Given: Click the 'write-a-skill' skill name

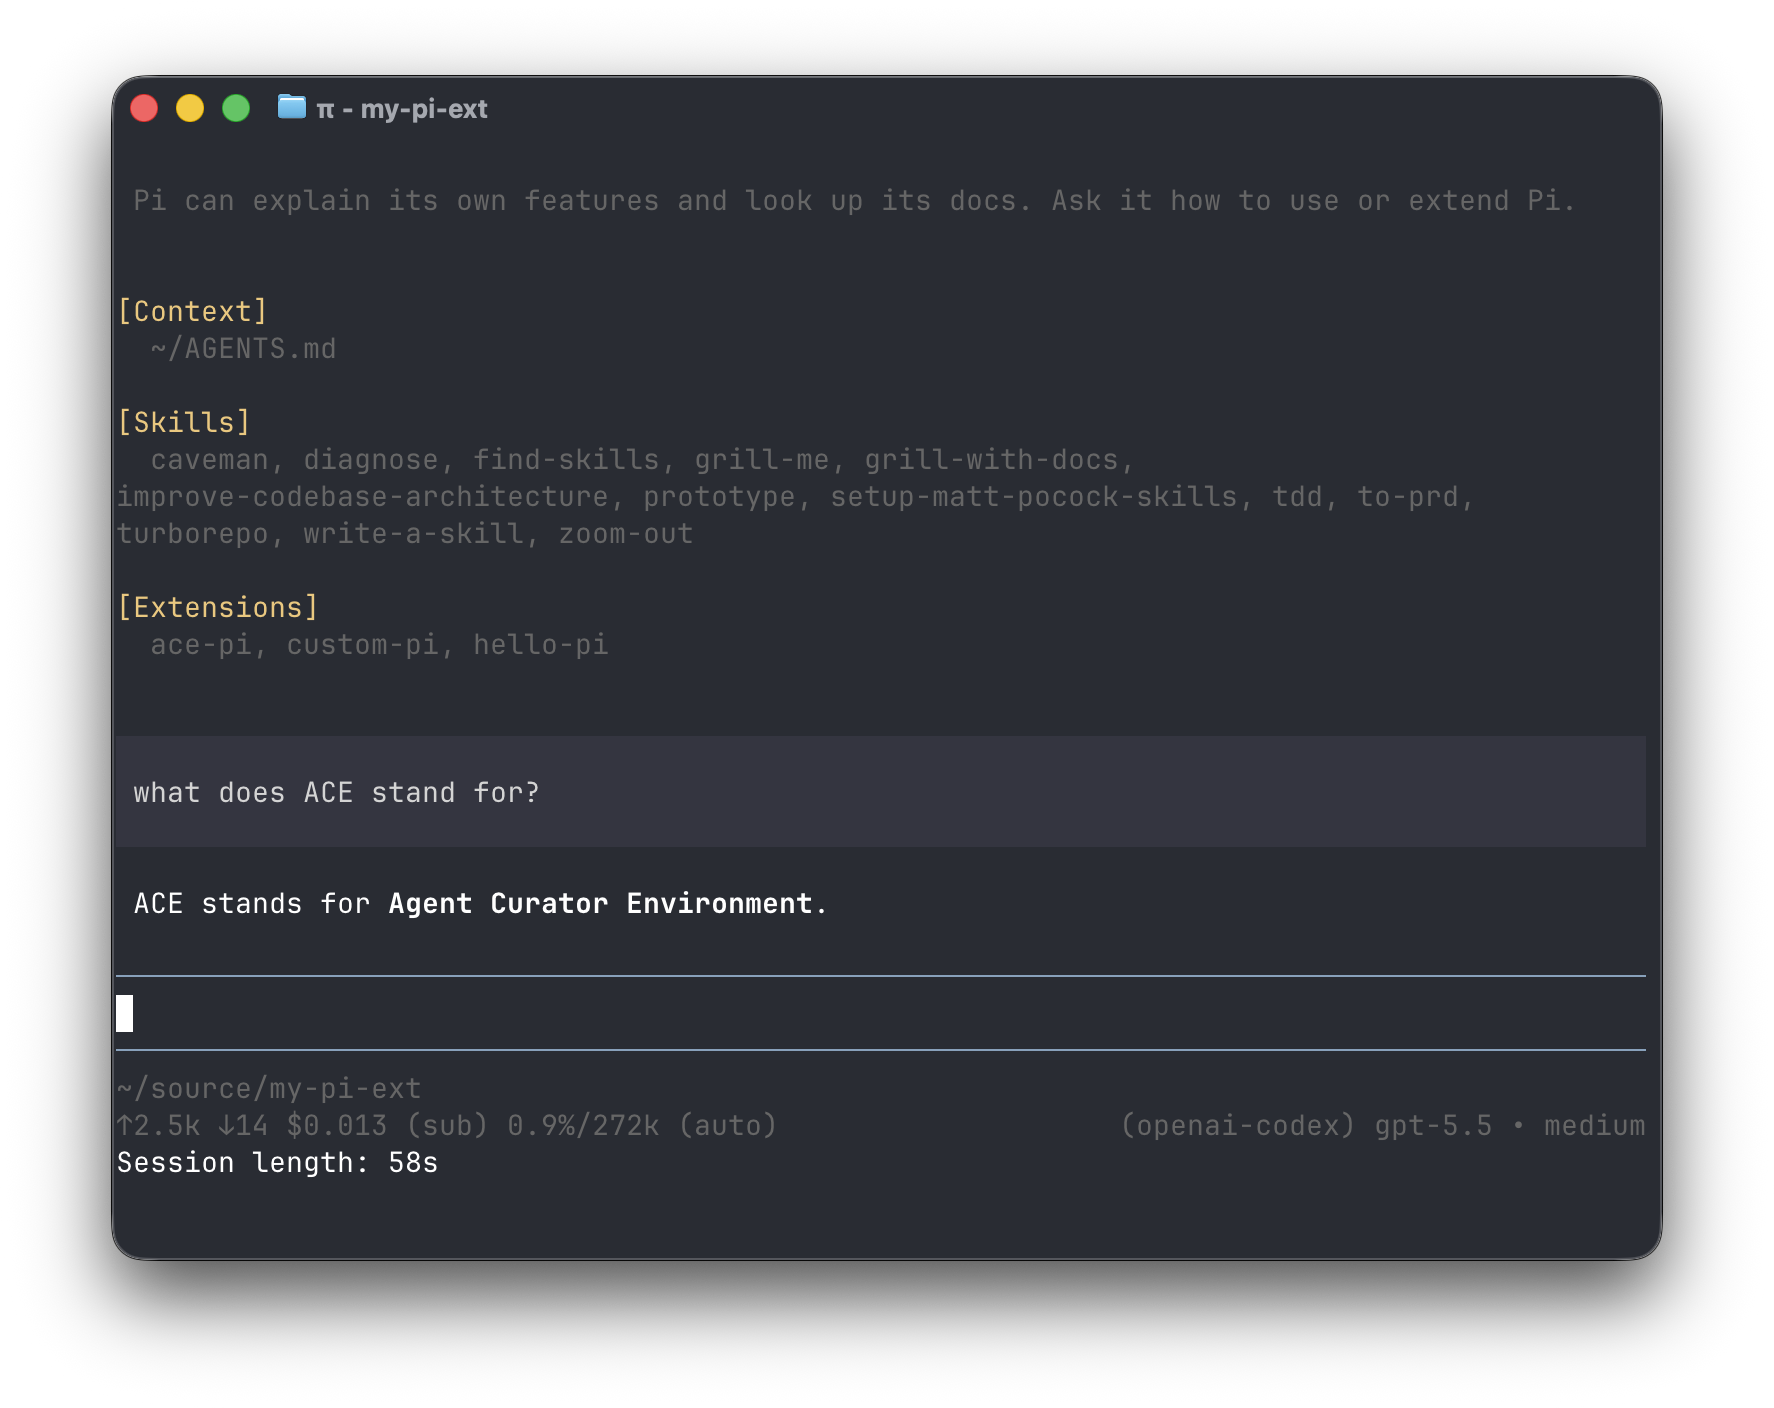Looking at the screenshot, I should (x=414, y=534).
